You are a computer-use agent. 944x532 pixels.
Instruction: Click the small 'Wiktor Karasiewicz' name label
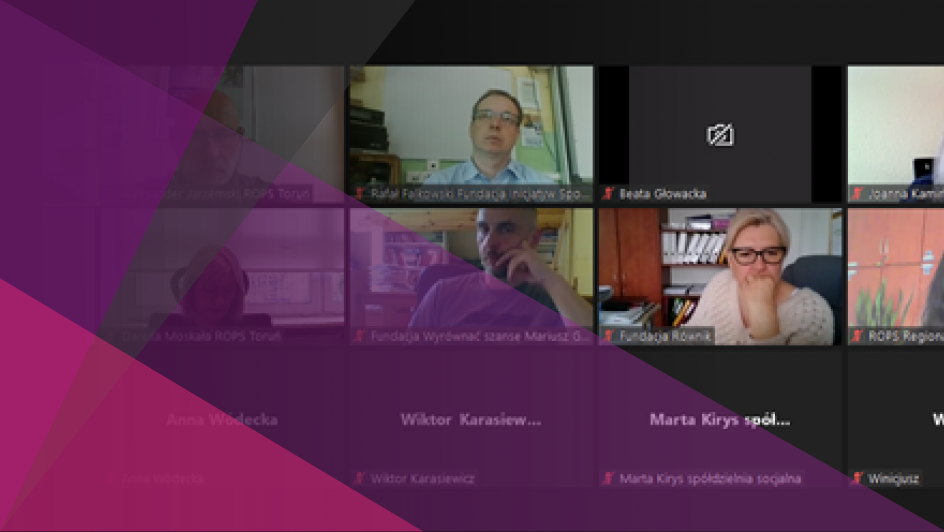pos(423,478)
